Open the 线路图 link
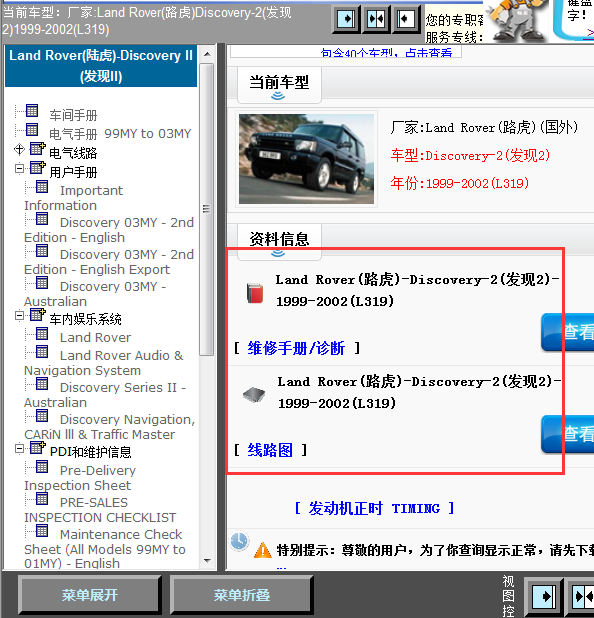This screenshot has width=594, height=618. click(x=270, y=450)
